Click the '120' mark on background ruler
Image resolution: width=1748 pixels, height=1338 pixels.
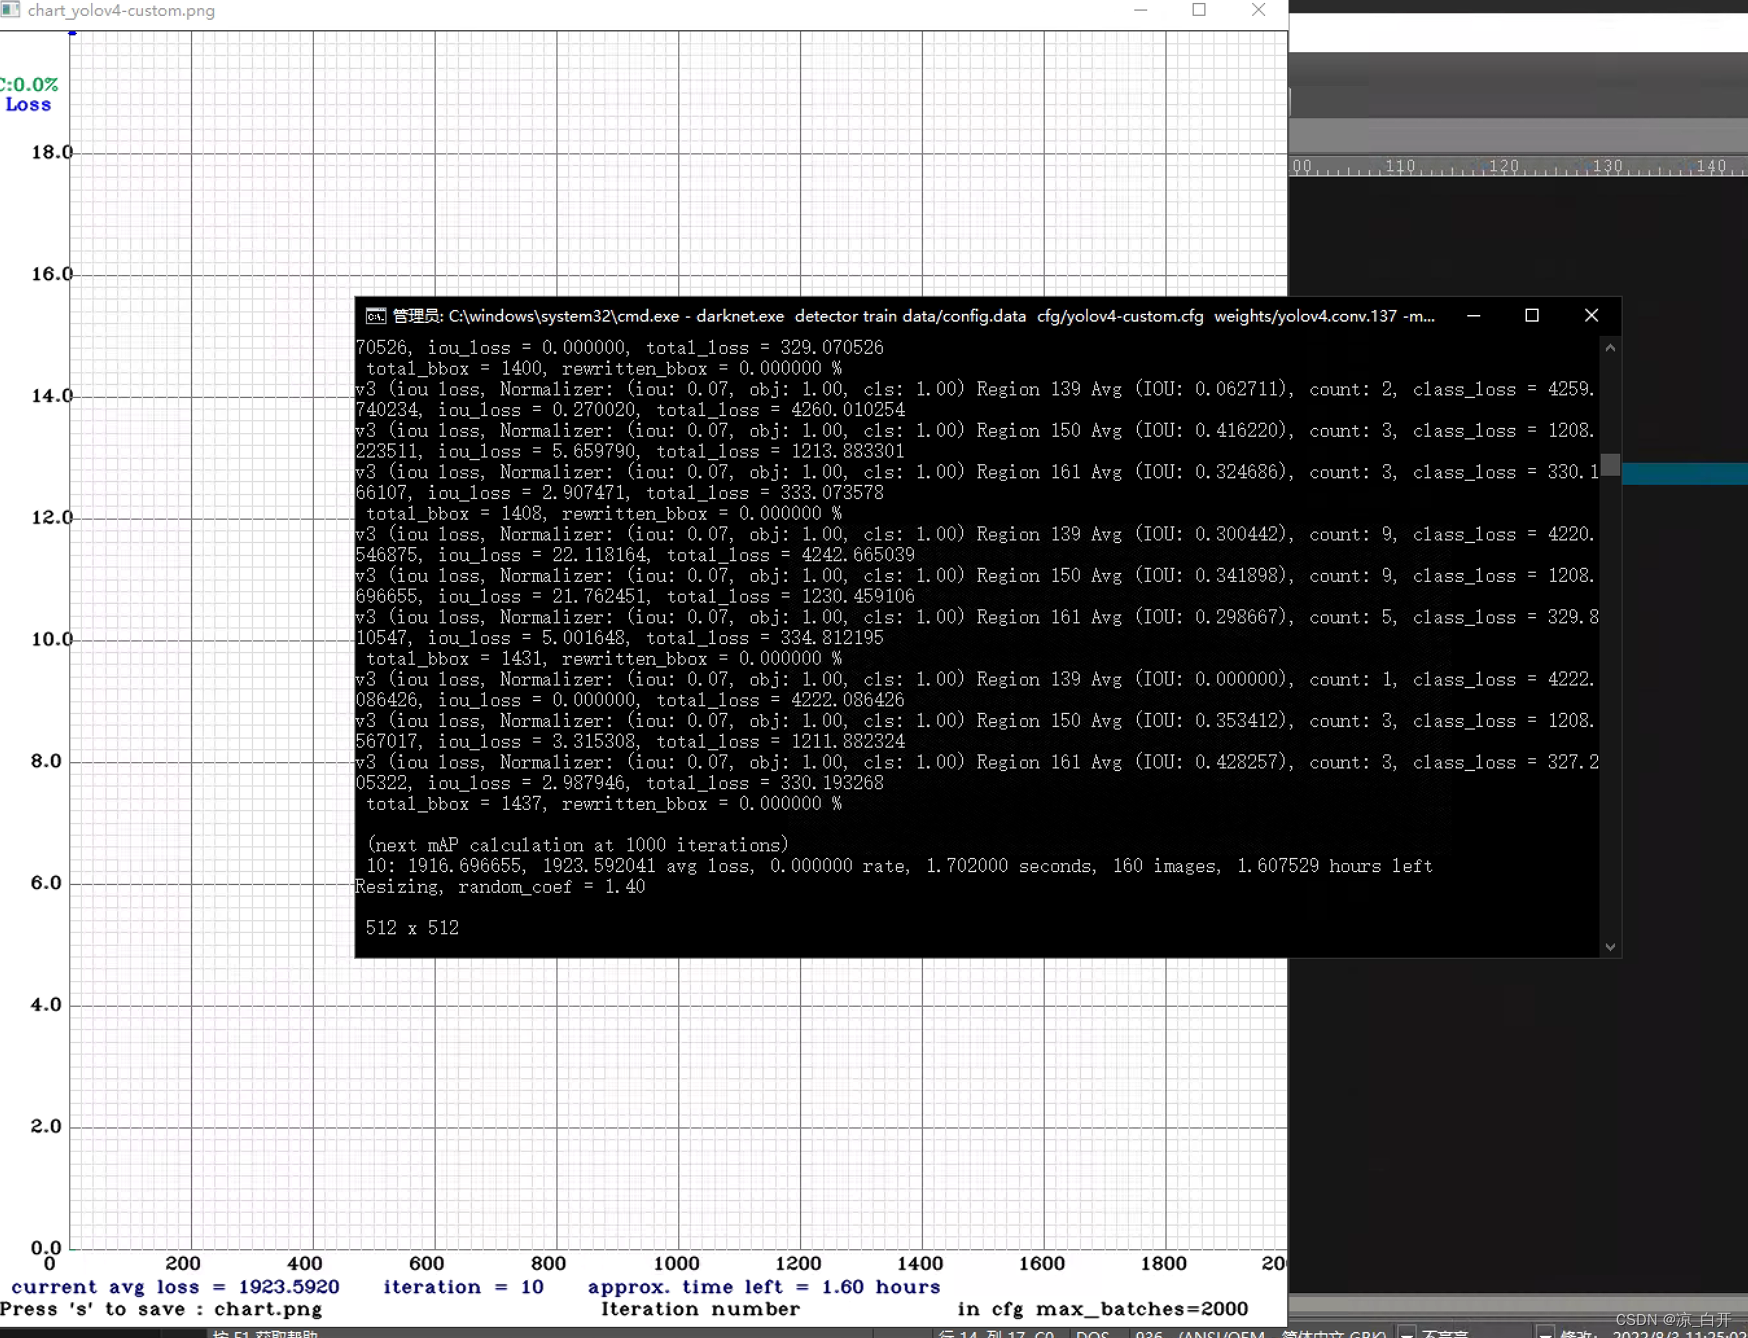click(1503, 166)
